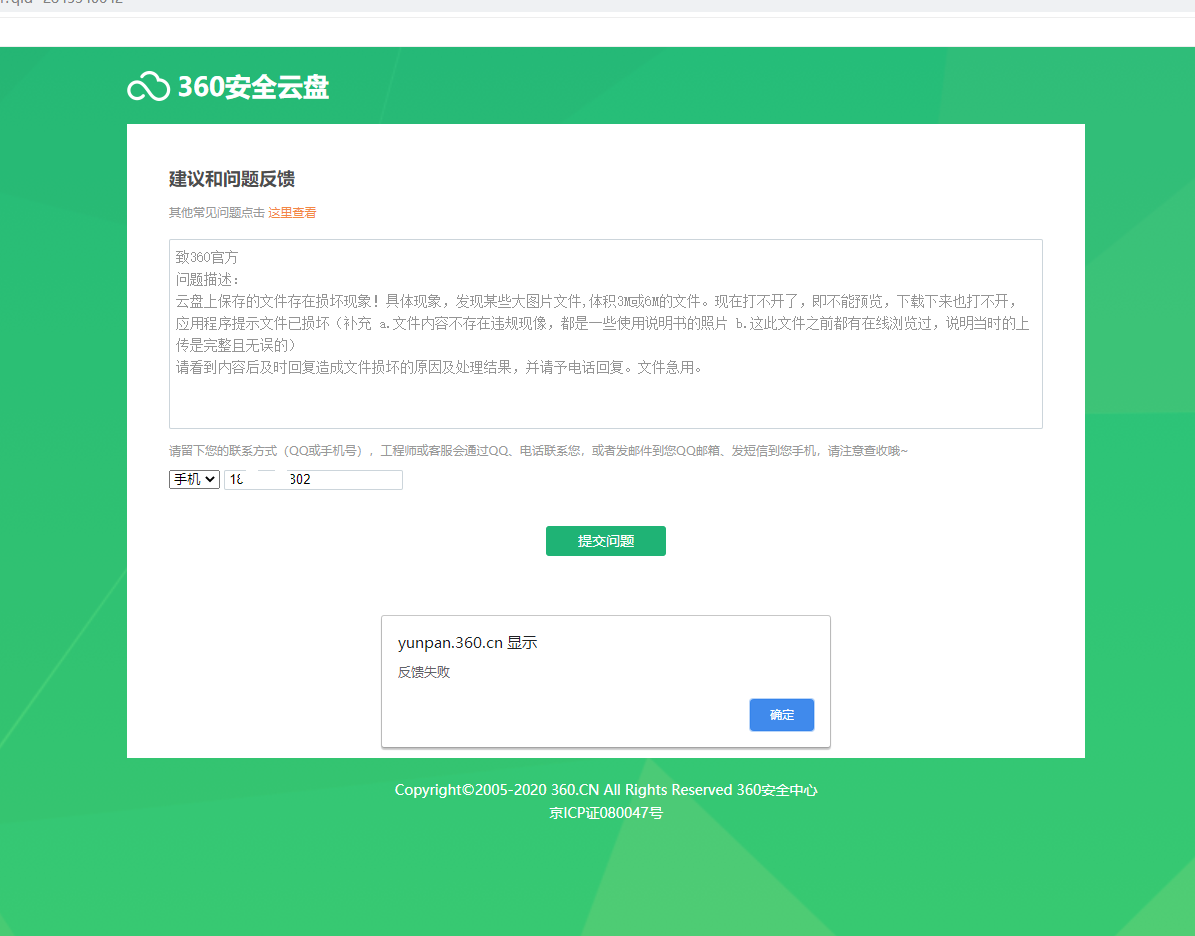
Task: Submit feedback with 提交问题 button
Action: 606,541
